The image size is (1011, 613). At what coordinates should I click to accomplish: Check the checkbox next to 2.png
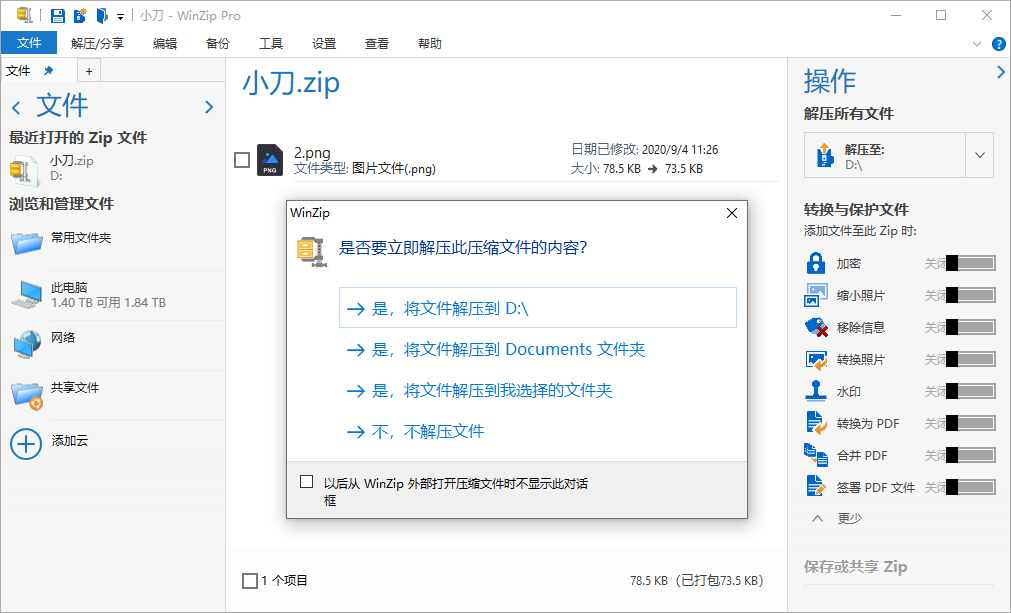coord(241,159)
